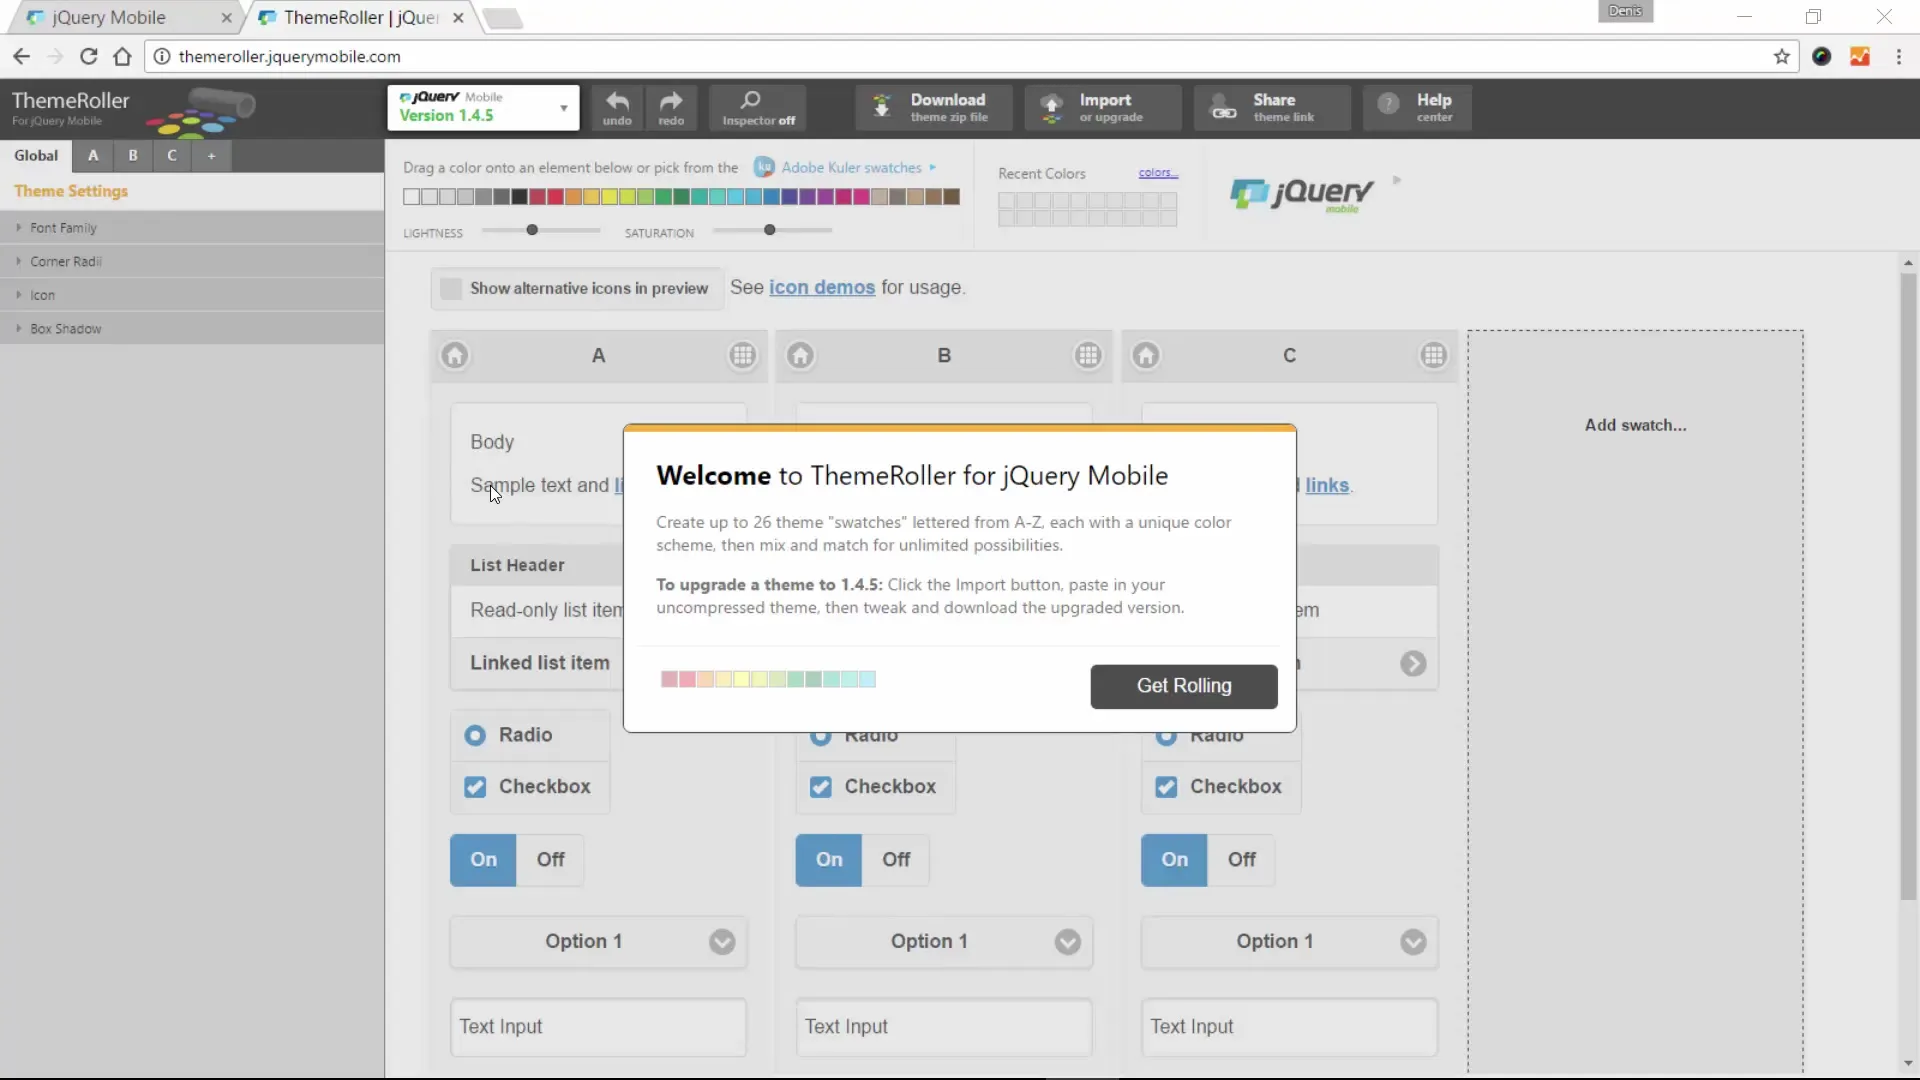
Task: Reload the page with browser refresh
Action: tap(88, 57)
